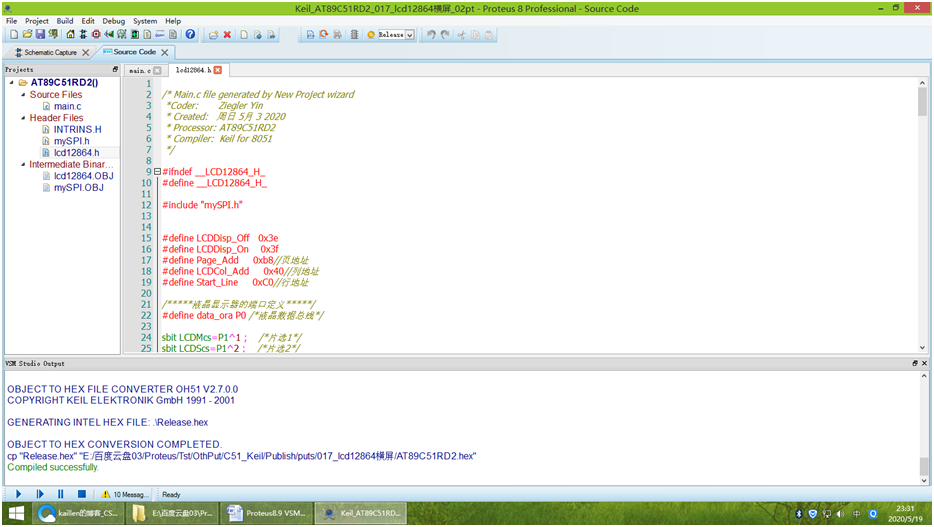Open the Windows Start button
Viewport: 934px width, 527px height.
(16, 513)
